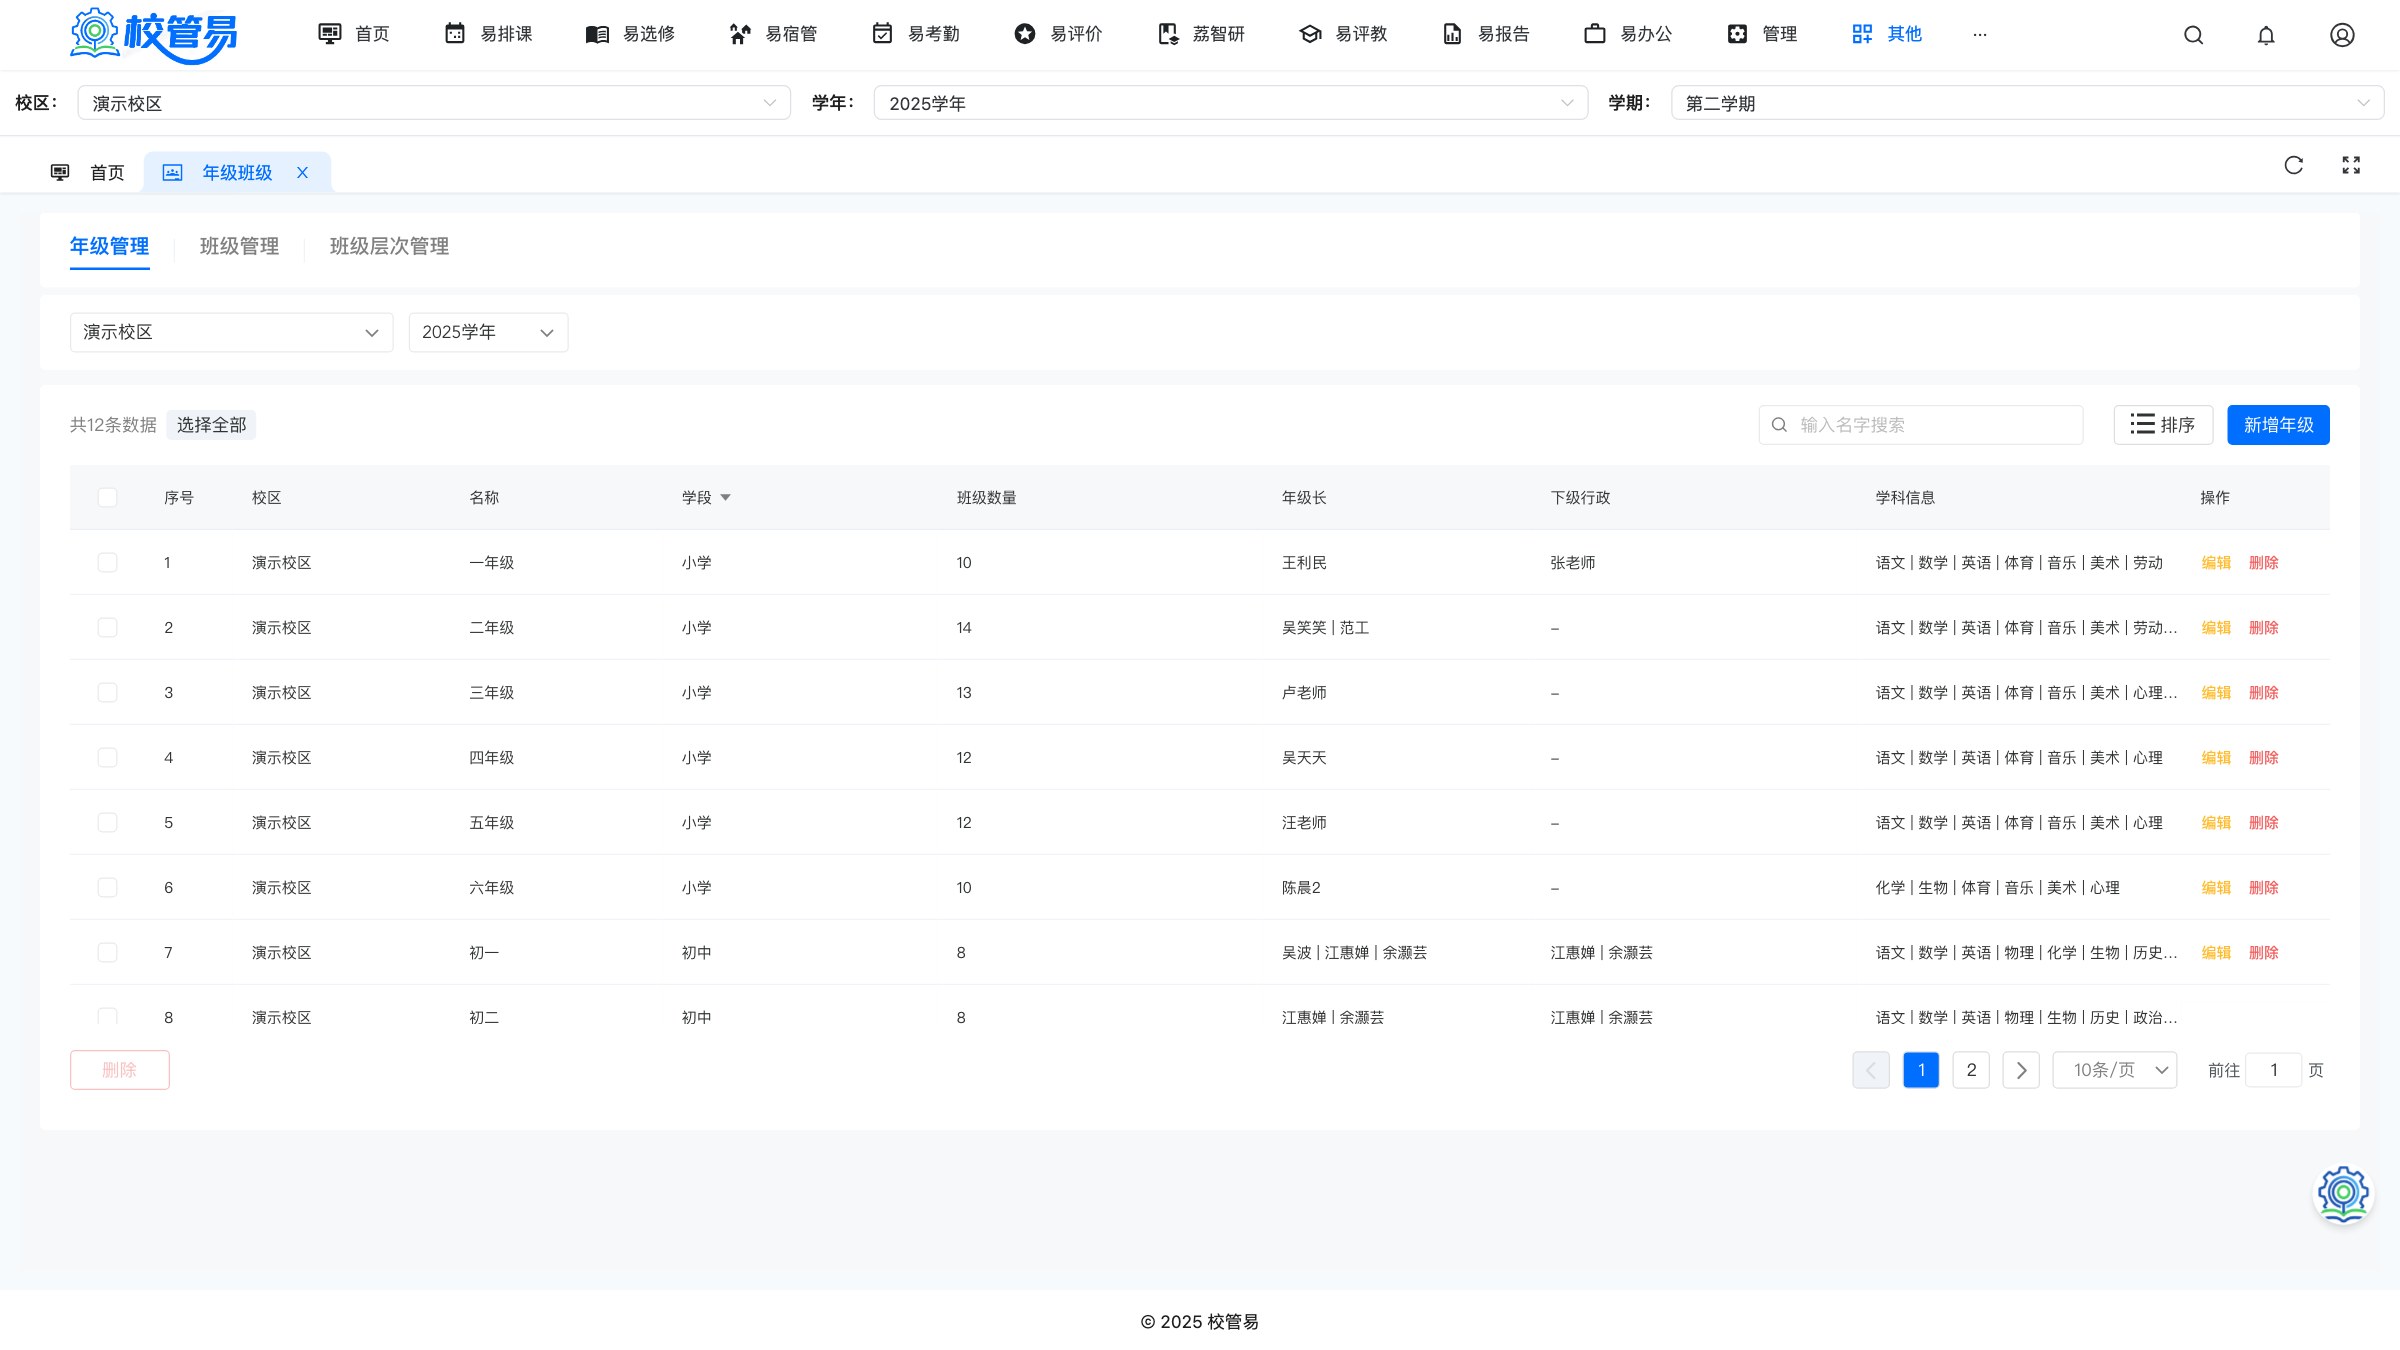Click current page 1 button
This screenshot has width=2400, height=1350.
click(1921, 1070)
